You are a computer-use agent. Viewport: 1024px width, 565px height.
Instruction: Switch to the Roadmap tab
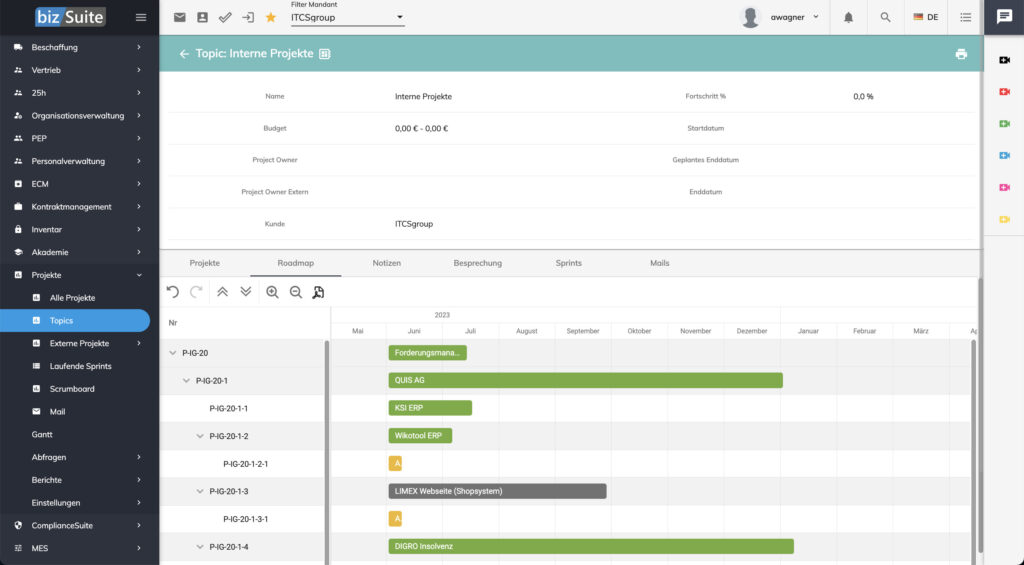coord(295,263)
